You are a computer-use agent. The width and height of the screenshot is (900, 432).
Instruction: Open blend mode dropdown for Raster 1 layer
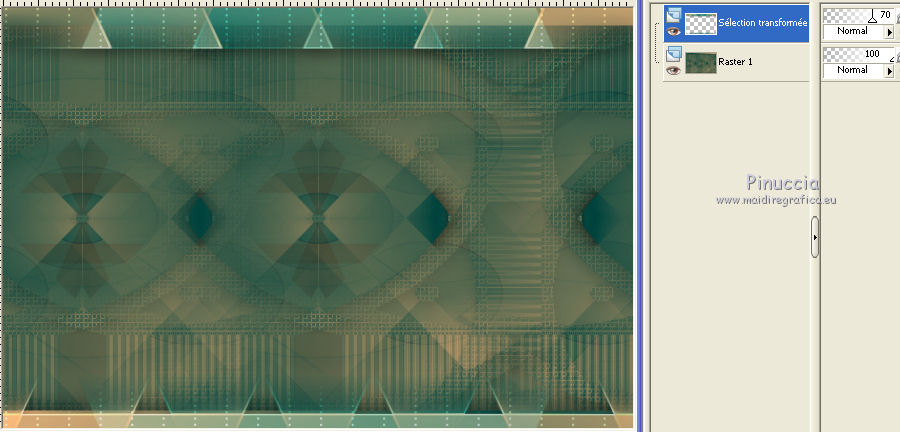coord(890,71)
